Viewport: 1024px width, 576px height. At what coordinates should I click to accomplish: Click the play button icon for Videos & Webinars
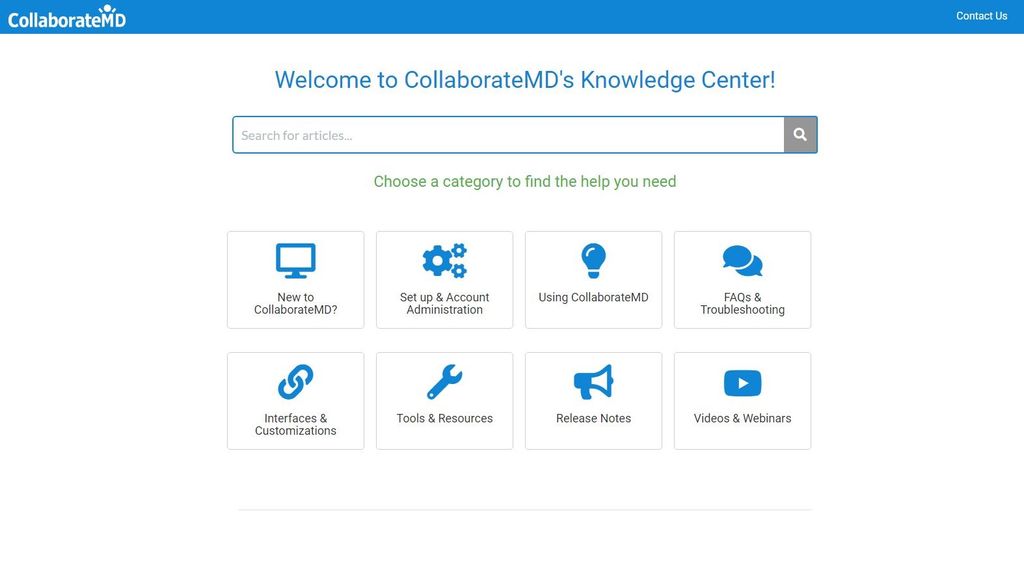tap(742, 382)
